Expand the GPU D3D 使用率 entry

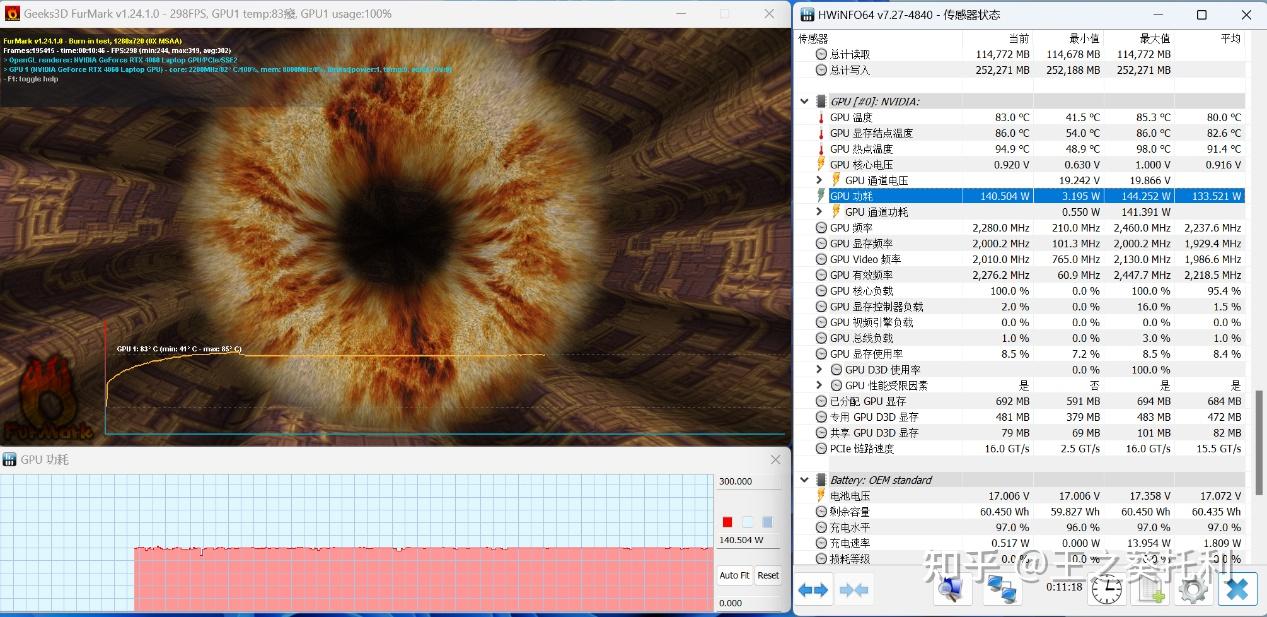(818, 369)
